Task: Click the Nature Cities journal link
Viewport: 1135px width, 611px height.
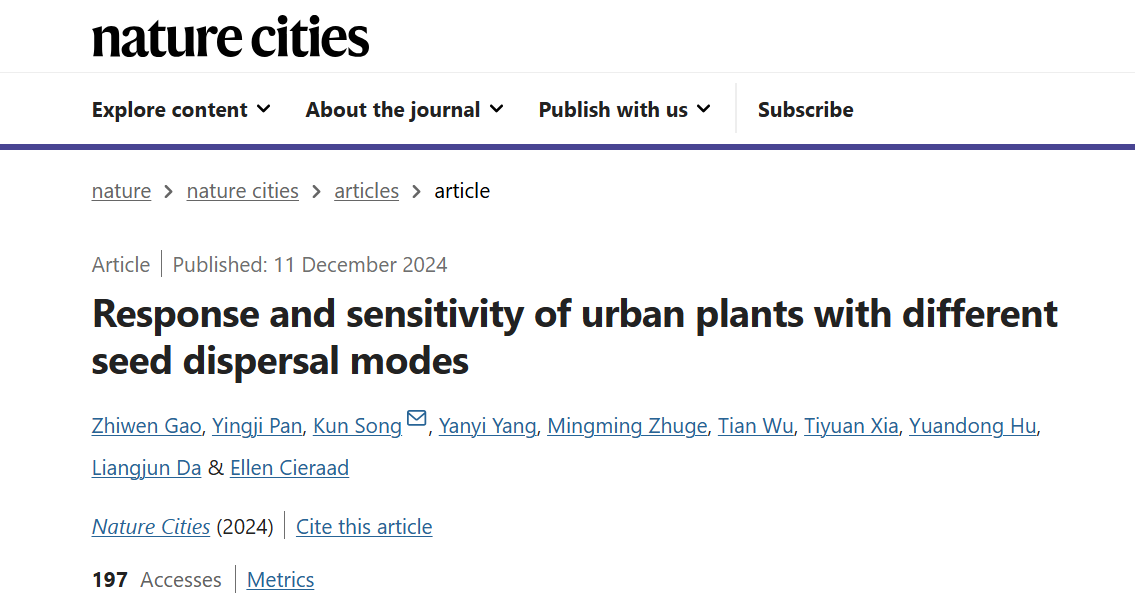Action: point(151,527)
